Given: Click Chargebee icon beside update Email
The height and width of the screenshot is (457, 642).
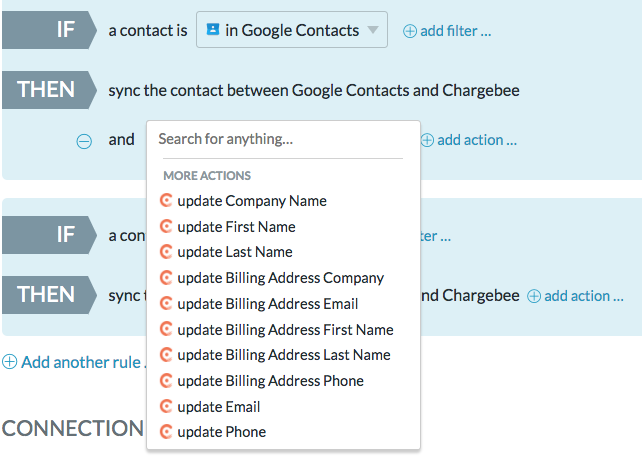Looking at the screenshot, I should pos(166,406).
